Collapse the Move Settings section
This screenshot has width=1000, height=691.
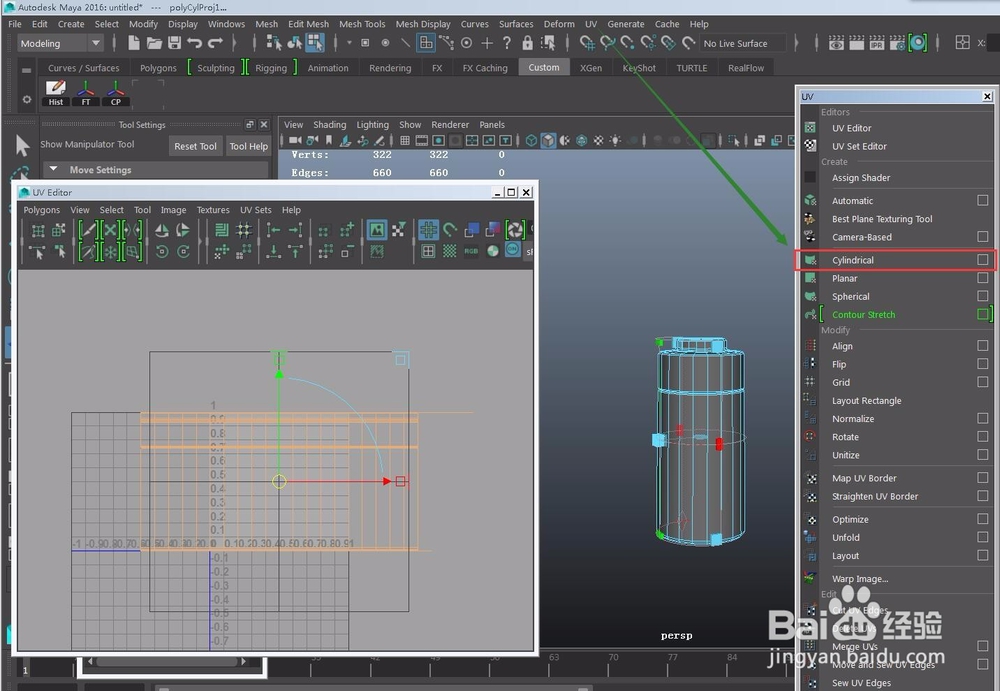(x=54, y=169)
